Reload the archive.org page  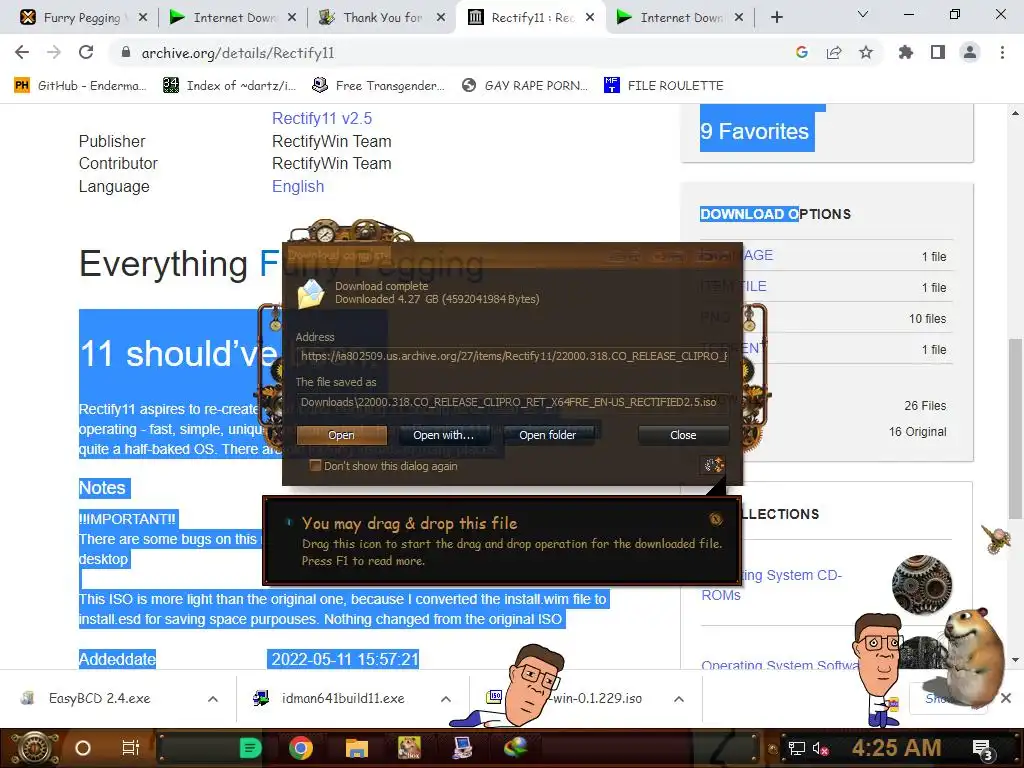(86, 52)
